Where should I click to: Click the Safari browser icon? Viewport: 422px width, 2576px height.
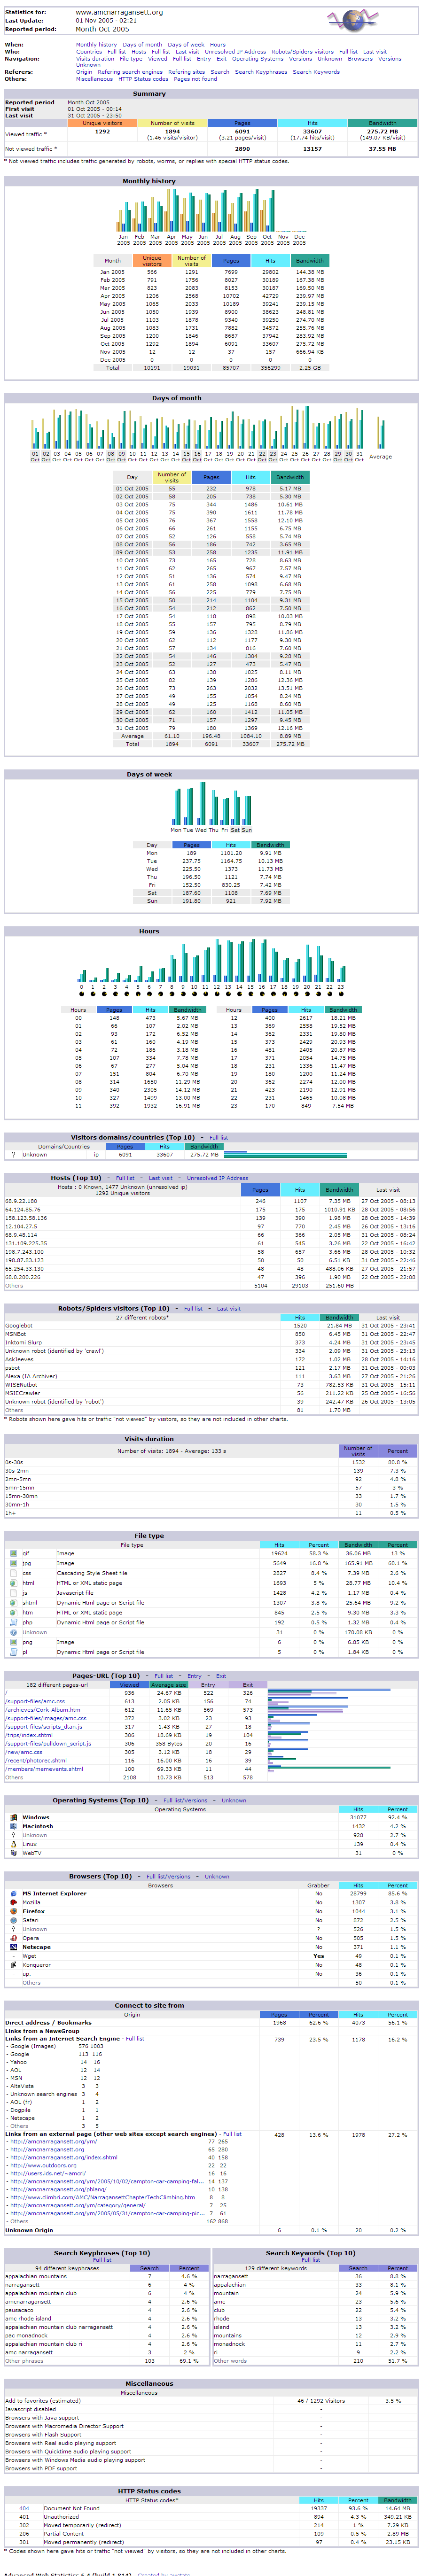tap(13, 1920)
